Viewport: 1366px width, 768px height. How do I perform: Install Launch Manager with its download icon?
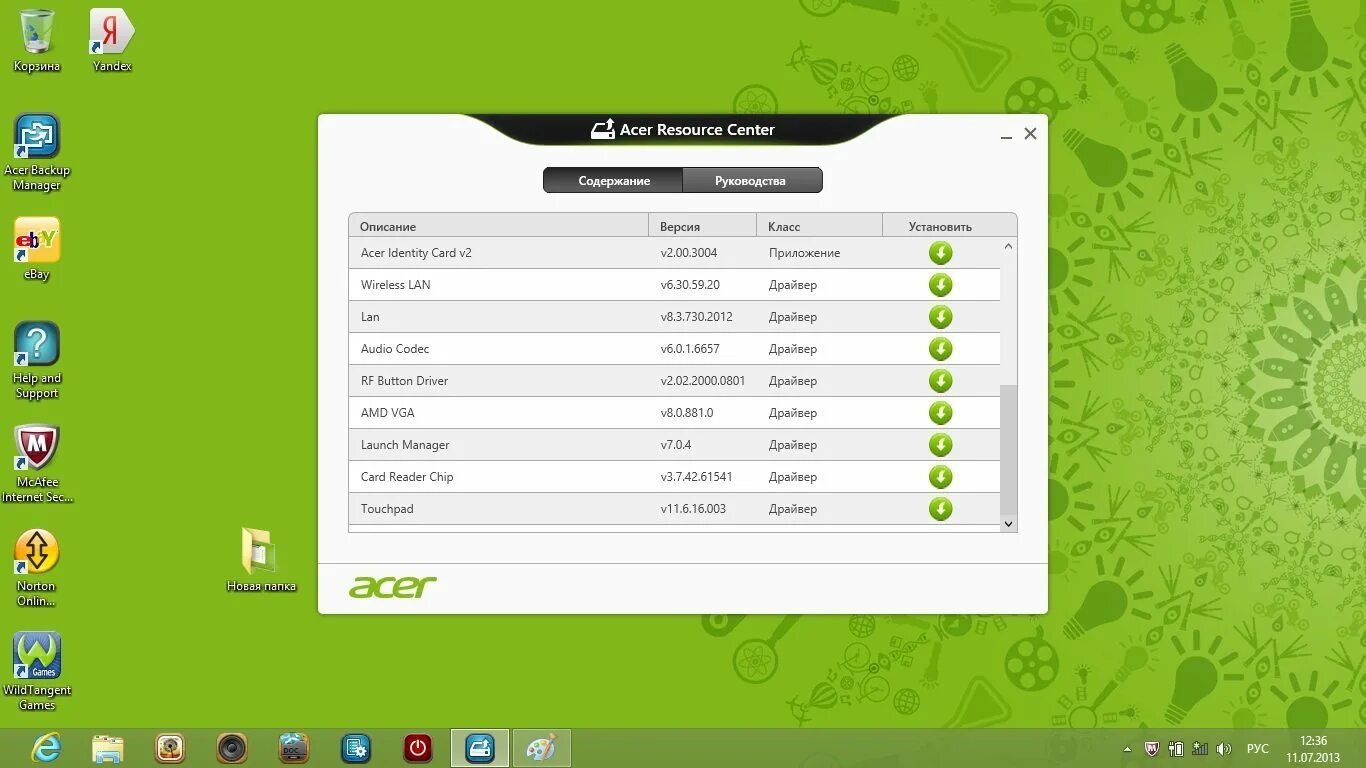click(x=940, y=445)
